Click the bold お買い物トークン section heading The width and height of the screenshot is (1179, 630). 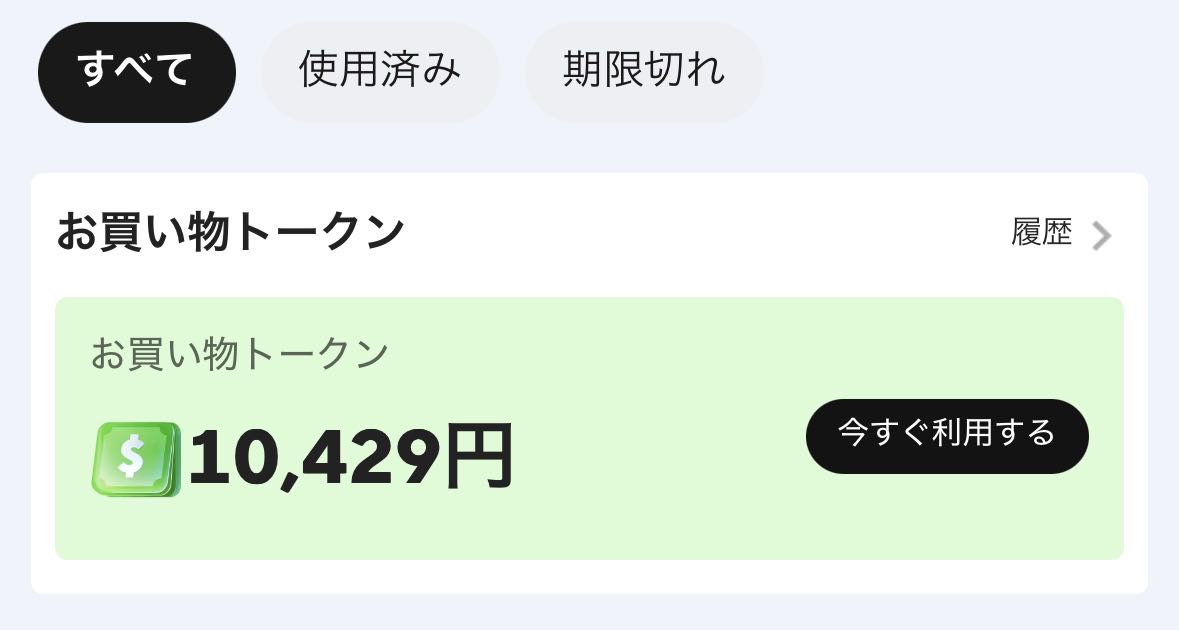coord(230,232)
